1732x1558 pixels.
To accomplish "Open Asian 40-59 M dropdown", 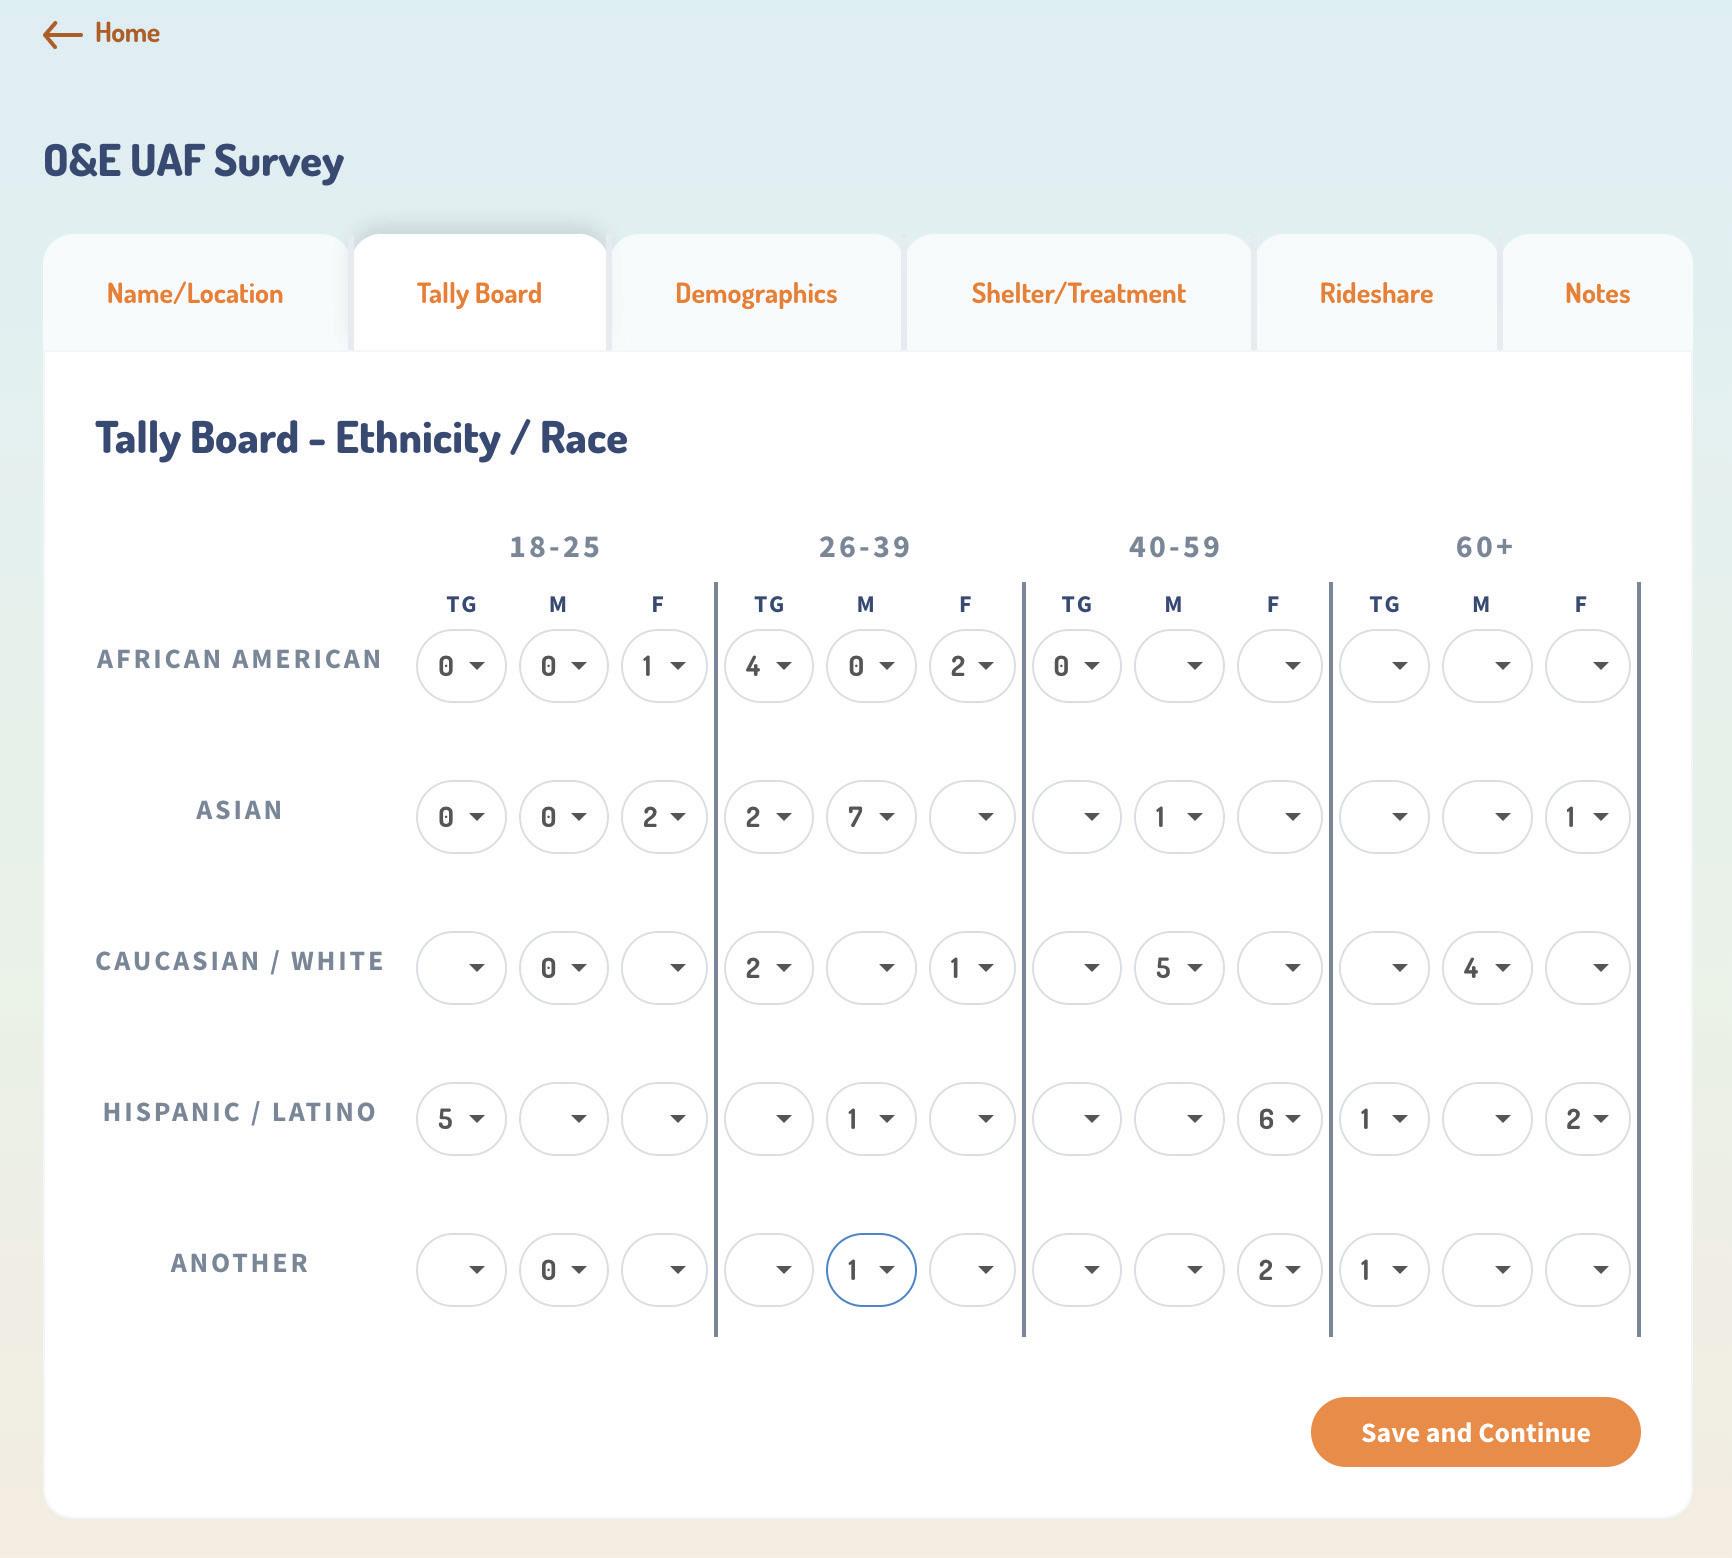I will point(1179,817).
